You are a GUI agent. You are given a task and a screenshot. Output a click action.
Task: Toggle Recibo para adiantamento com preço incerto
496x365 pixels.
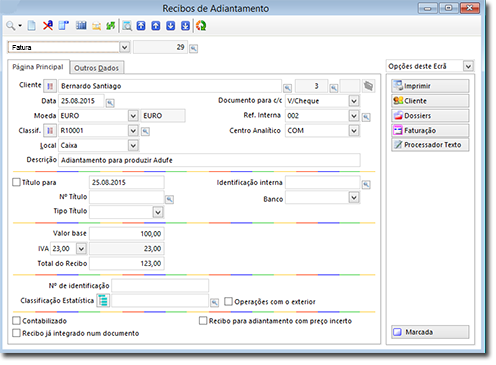203,321
